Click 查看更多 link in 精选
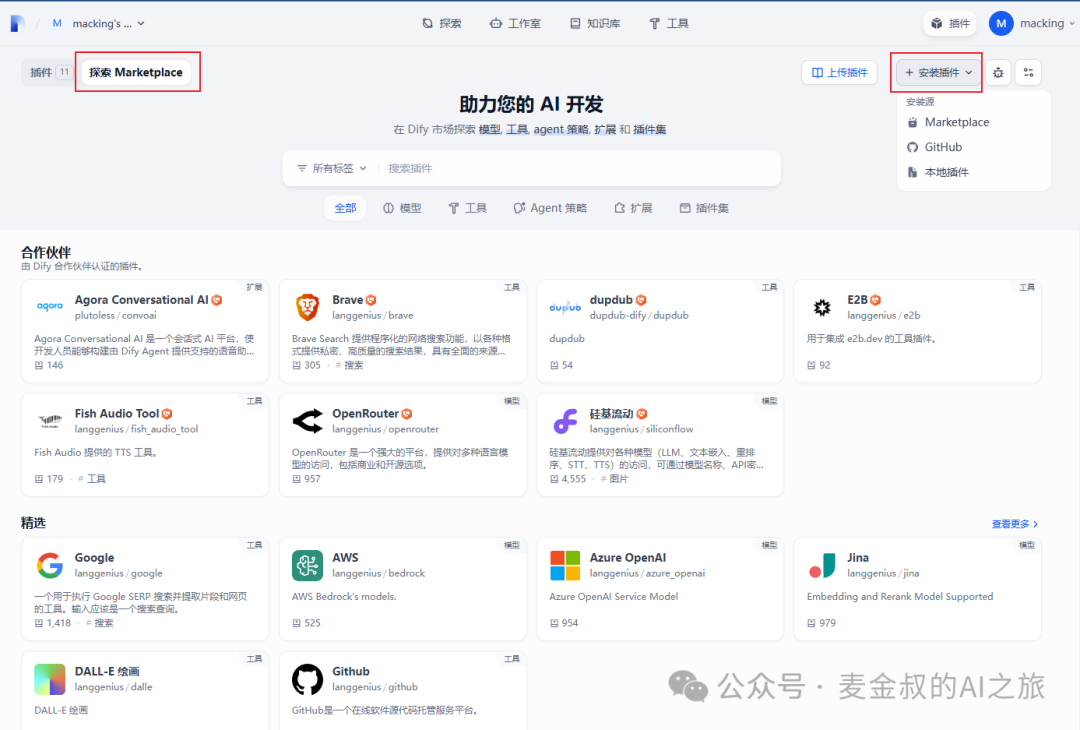The image size is (1080, 730). tap(1015, 524)
